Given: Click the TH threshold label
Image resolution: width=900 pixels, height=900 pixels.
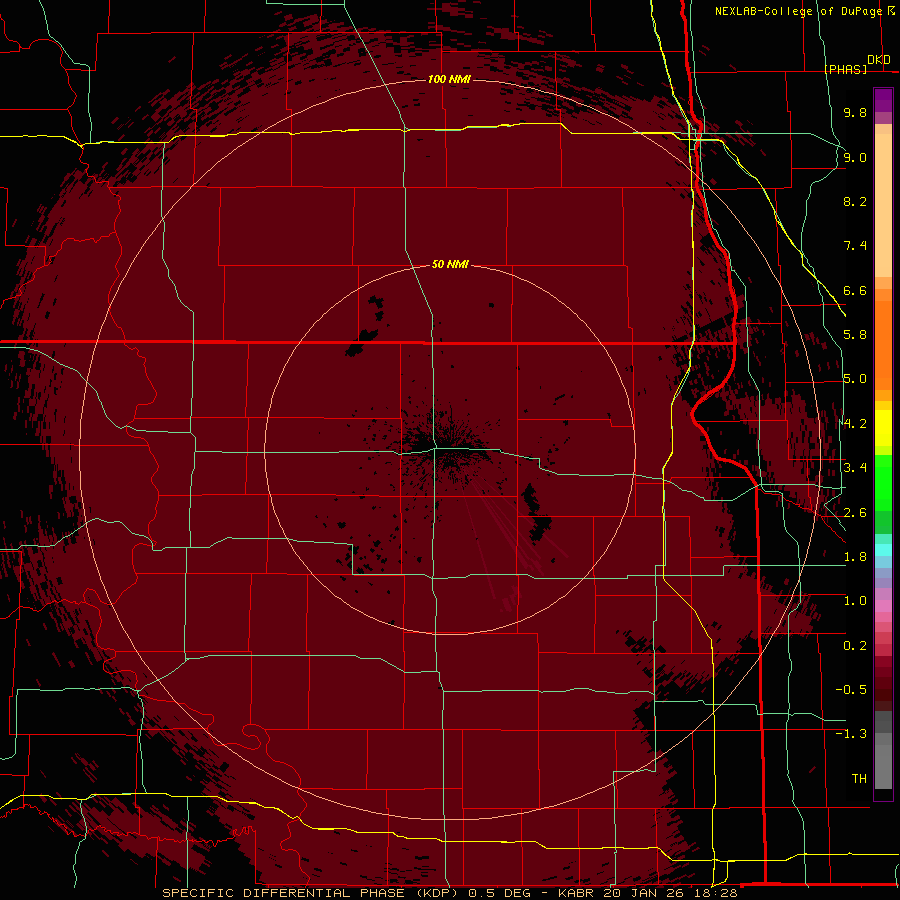Looking at the screenshot, I should tap(859, 779).
